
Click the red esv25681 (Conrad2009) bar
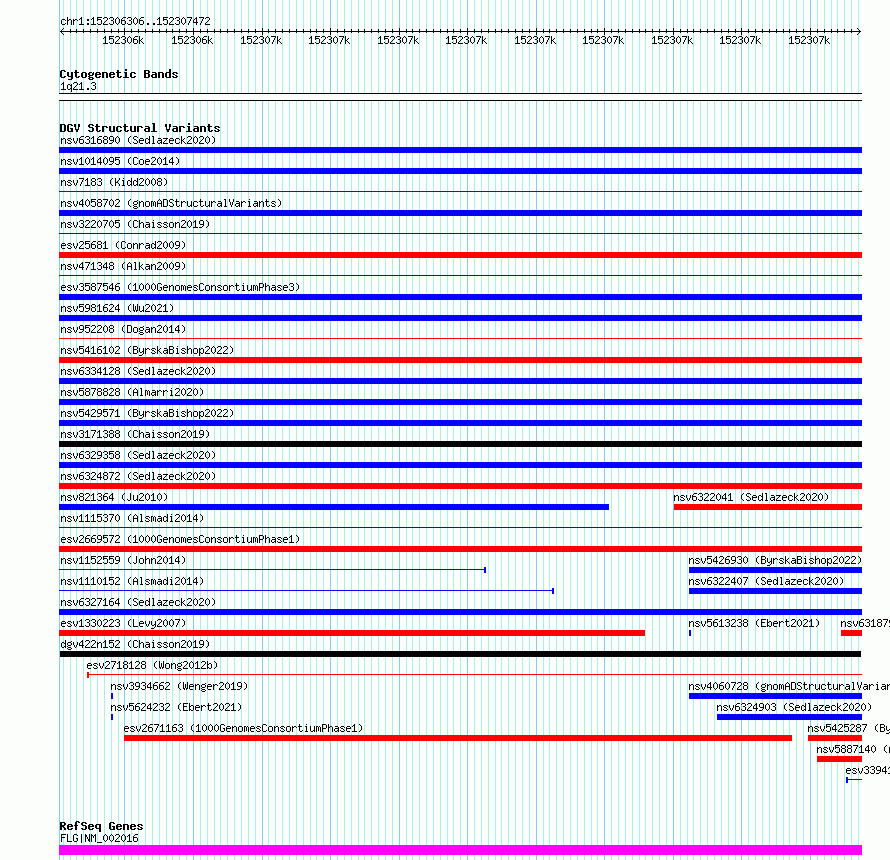click(x=460, y=255)
